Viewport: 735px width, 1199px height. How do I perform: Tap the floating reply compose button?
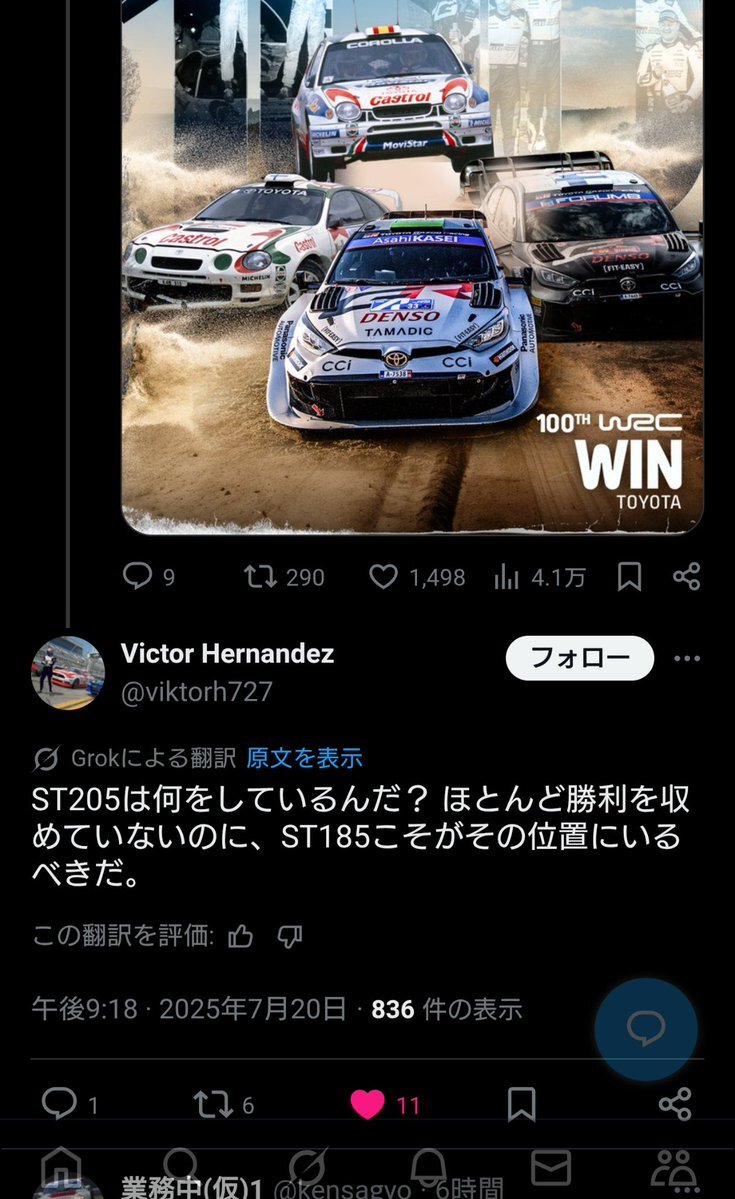[x=646, y=1028]
